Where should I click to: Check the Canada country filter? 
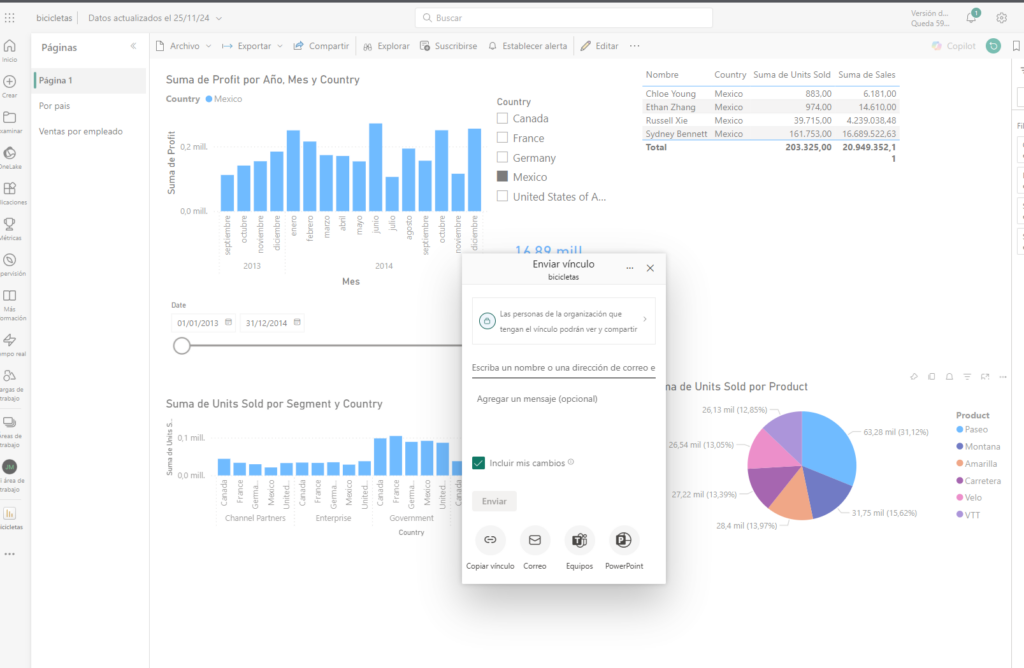pos(503,119)
